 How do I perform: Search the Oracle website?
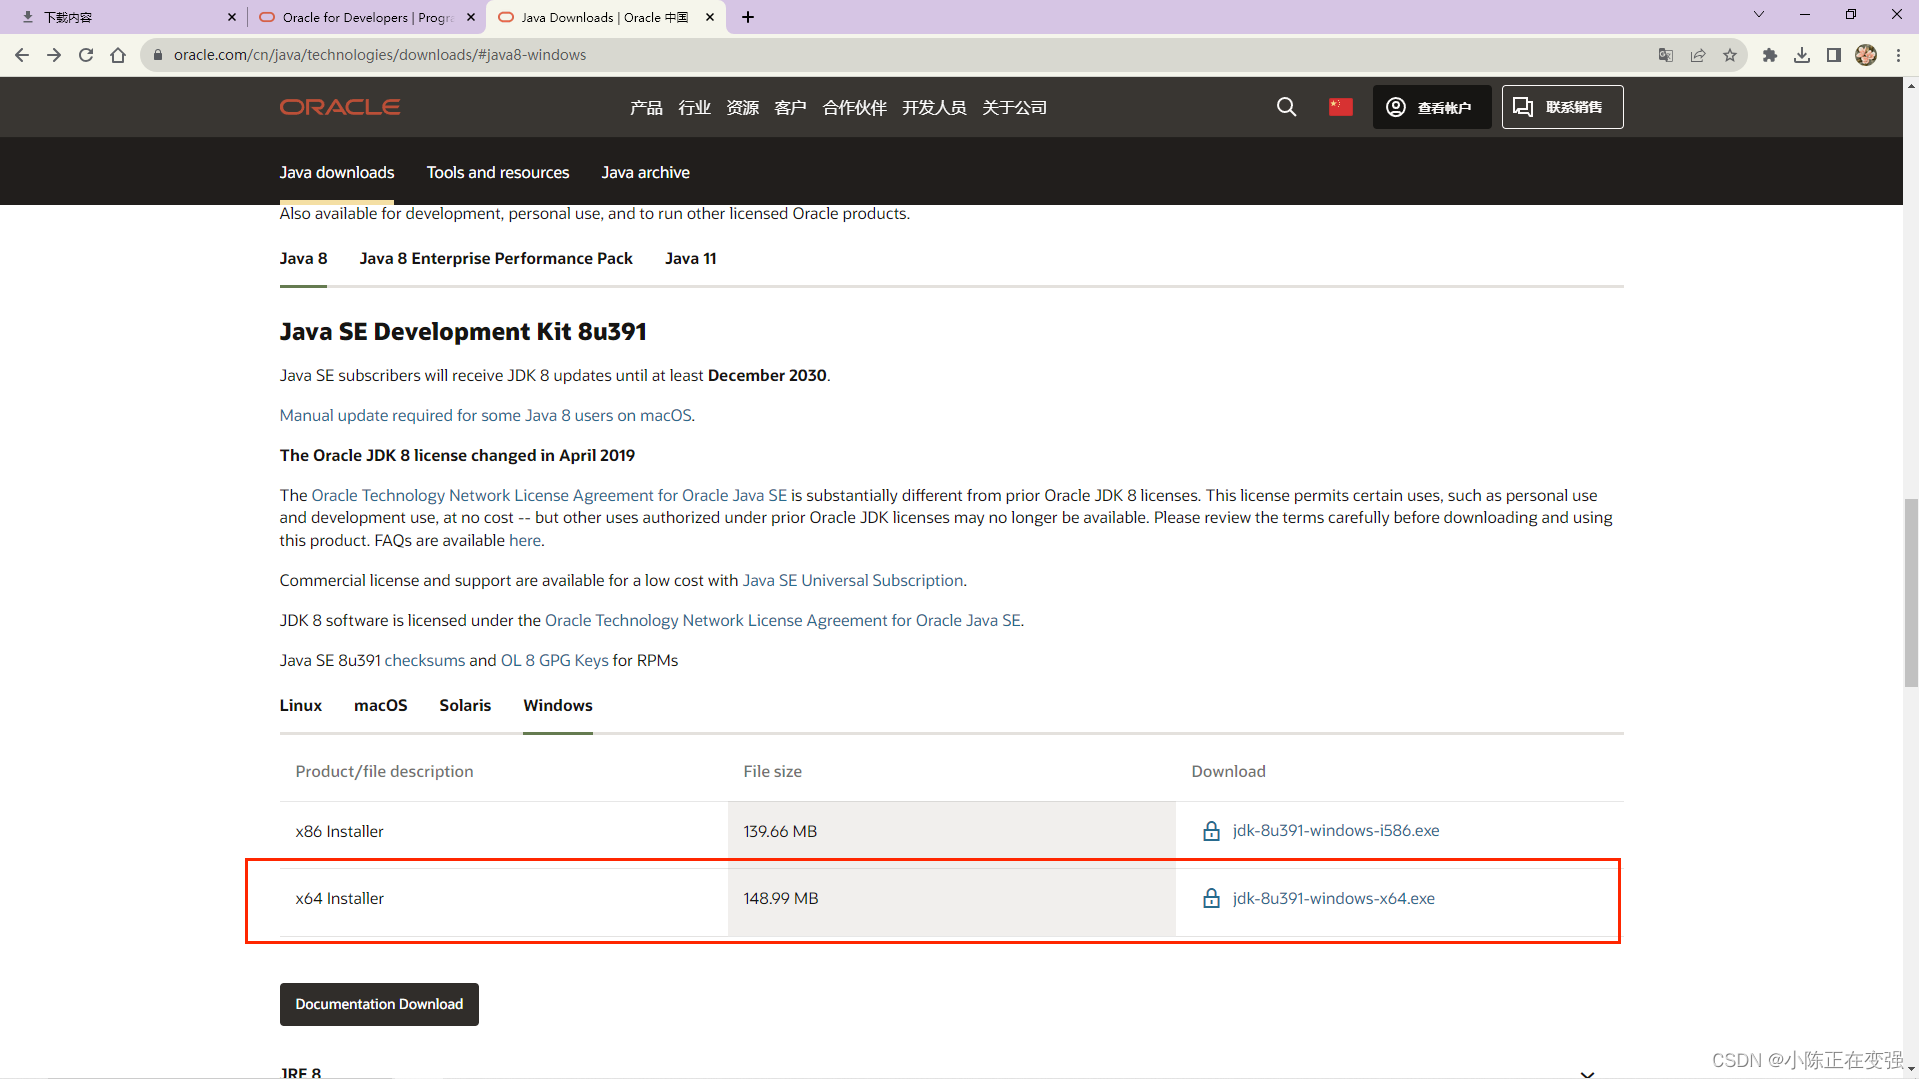coord(1287,107)
